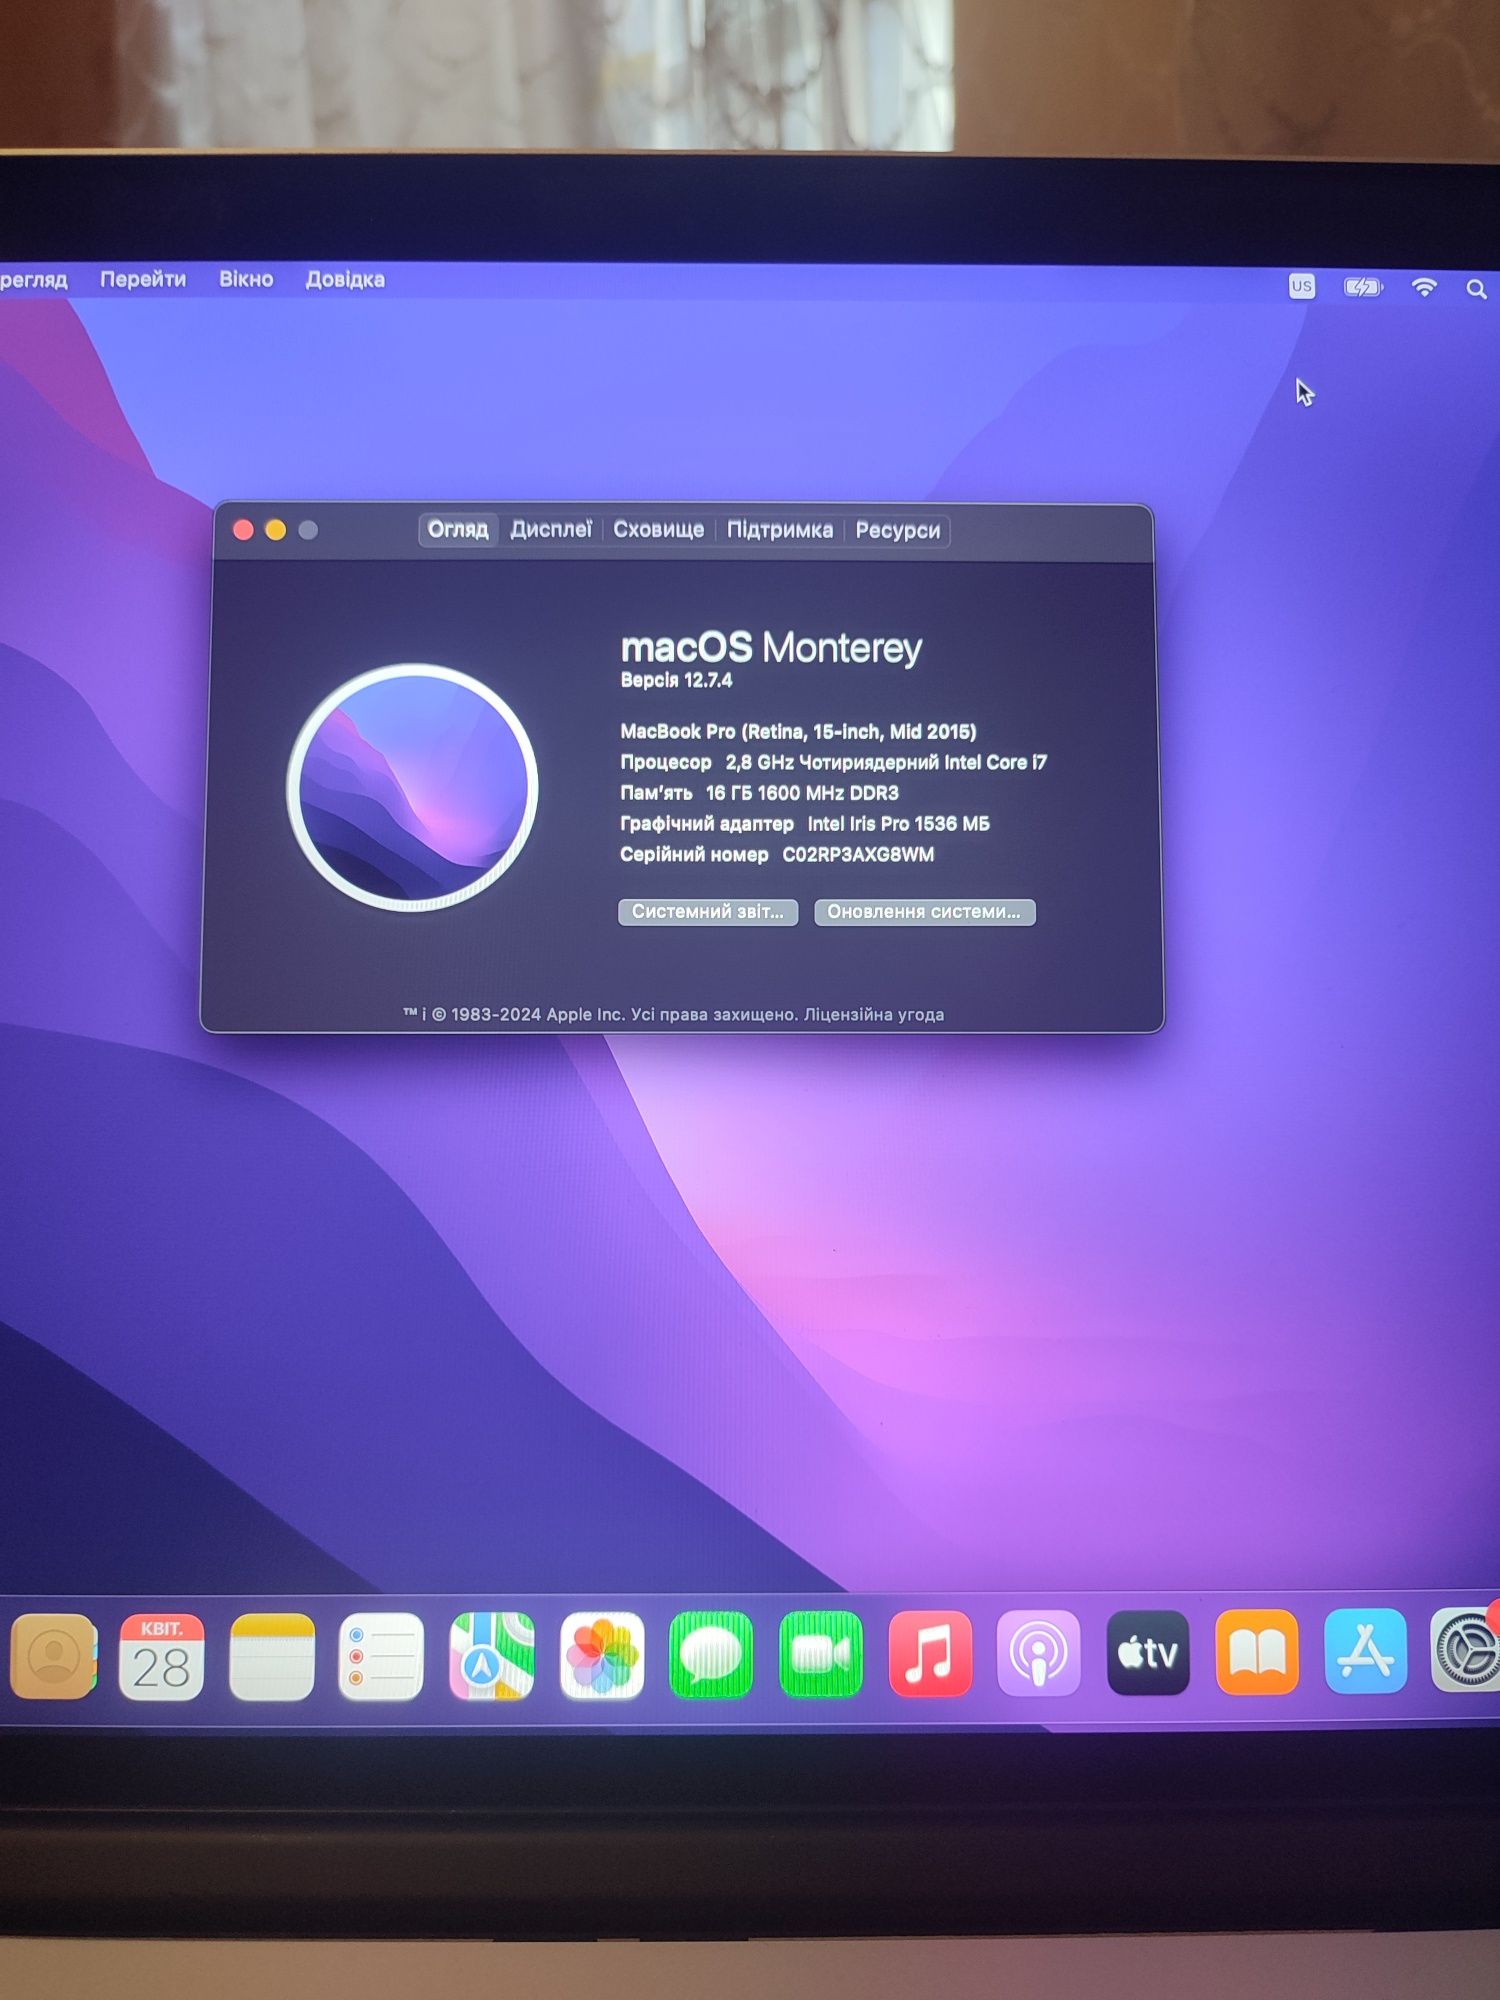1500x2000 pixels.
Task: Close the About This Mac window
Action: tap(243, 529)
